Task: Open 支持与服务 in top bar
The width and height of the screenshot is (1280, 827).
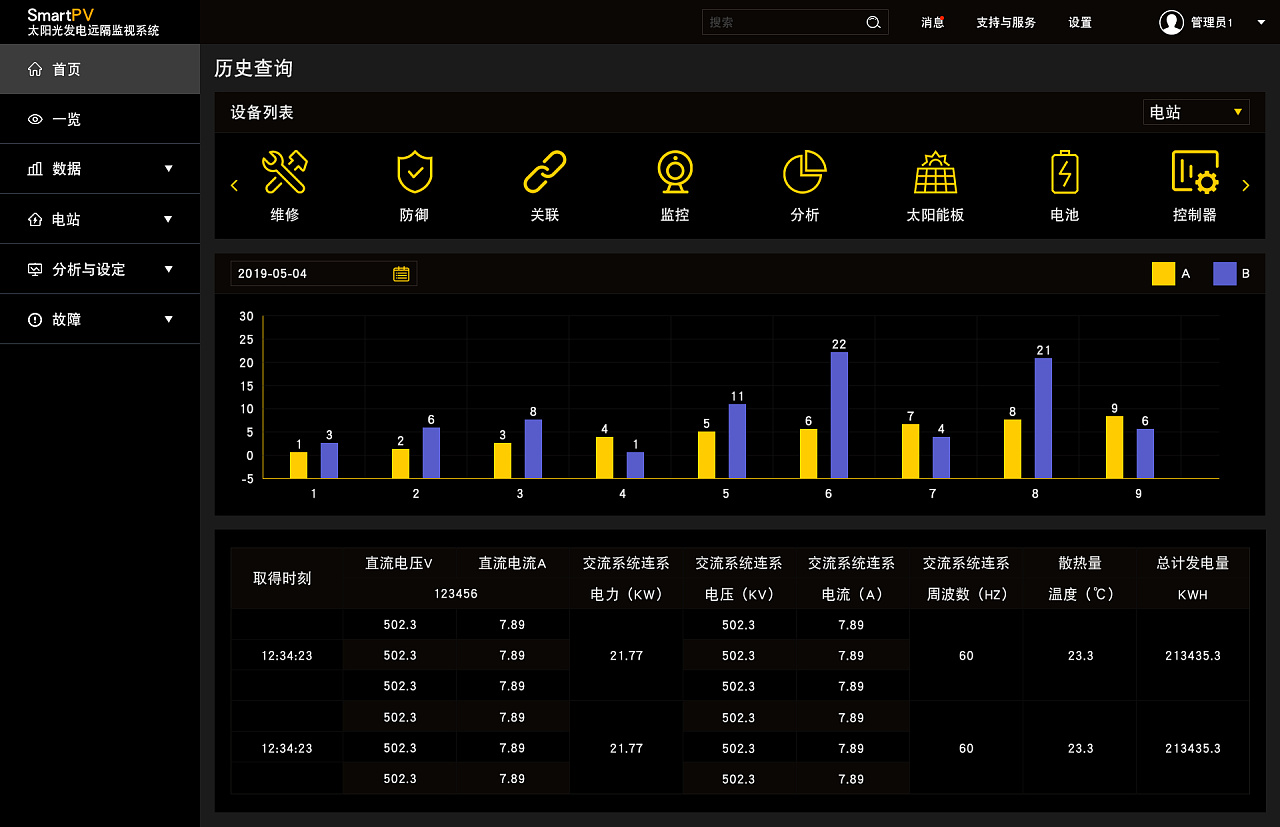Action: point(1006,22)
